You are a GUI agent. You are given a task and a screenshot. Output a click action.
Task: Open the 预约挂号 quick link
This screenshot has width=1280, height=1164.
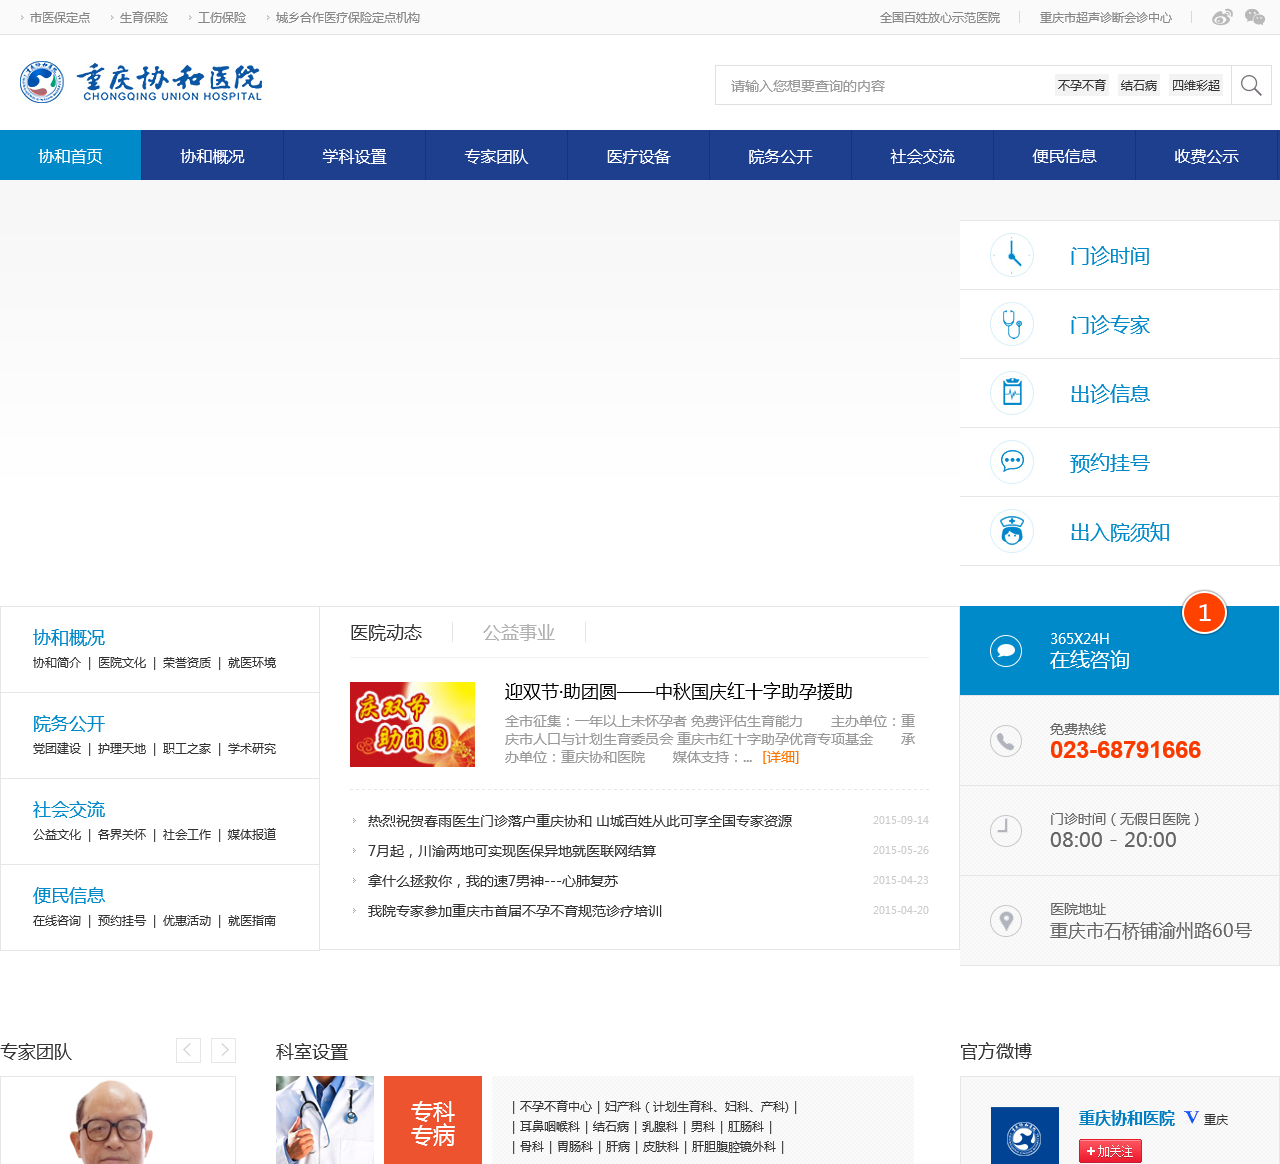1110,463
